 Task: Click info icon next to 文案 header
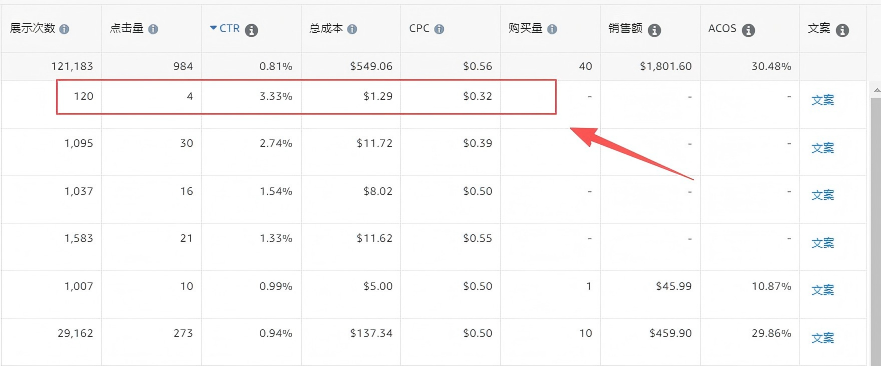842,30
